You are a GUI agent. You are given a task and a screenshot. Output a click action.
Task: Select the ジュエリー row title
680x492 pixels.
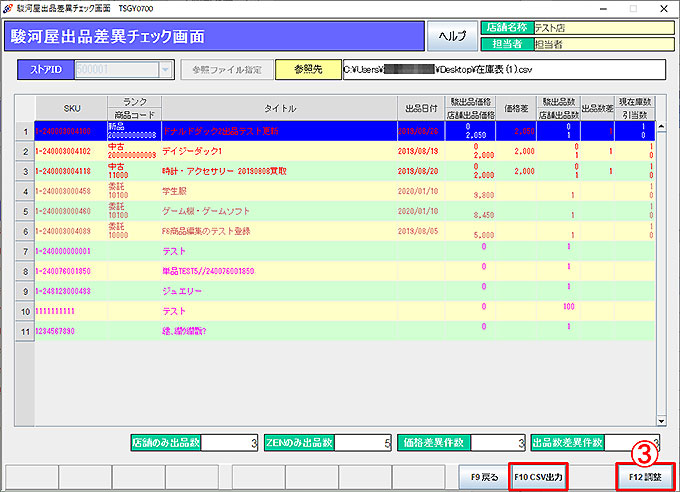[x=181, y=291]
